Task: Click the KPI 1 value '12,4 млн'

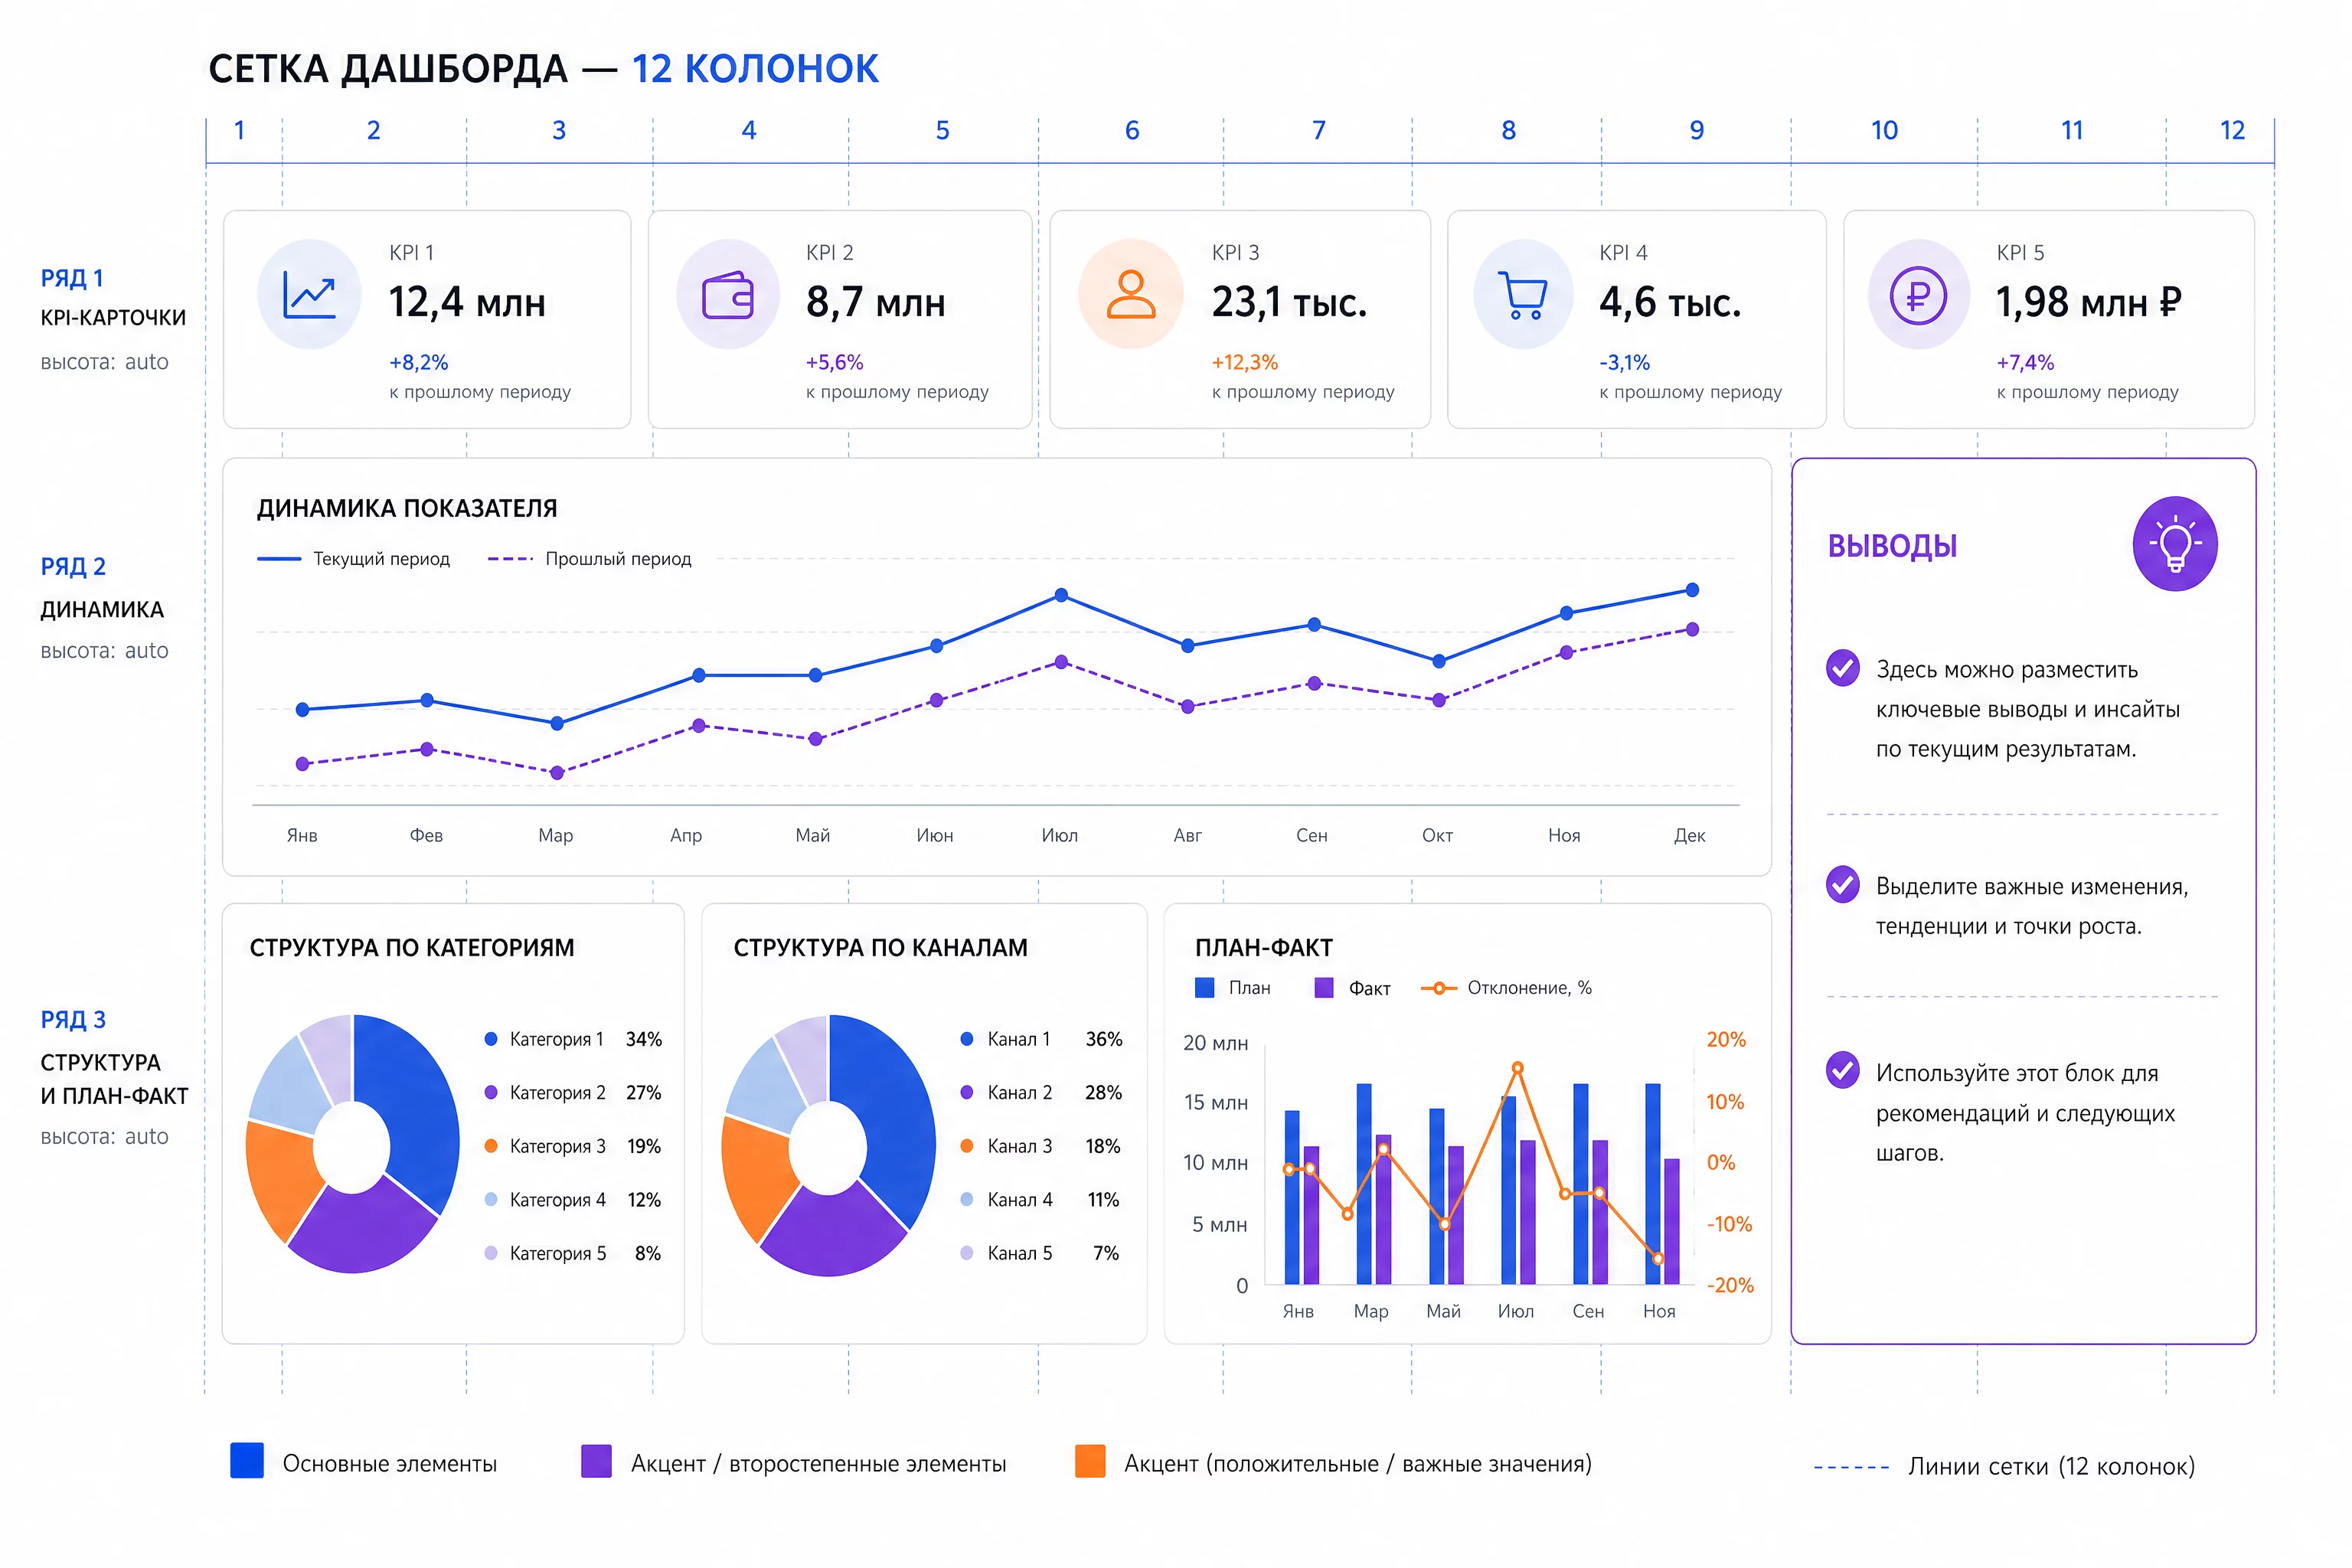Action: [467, 302]
